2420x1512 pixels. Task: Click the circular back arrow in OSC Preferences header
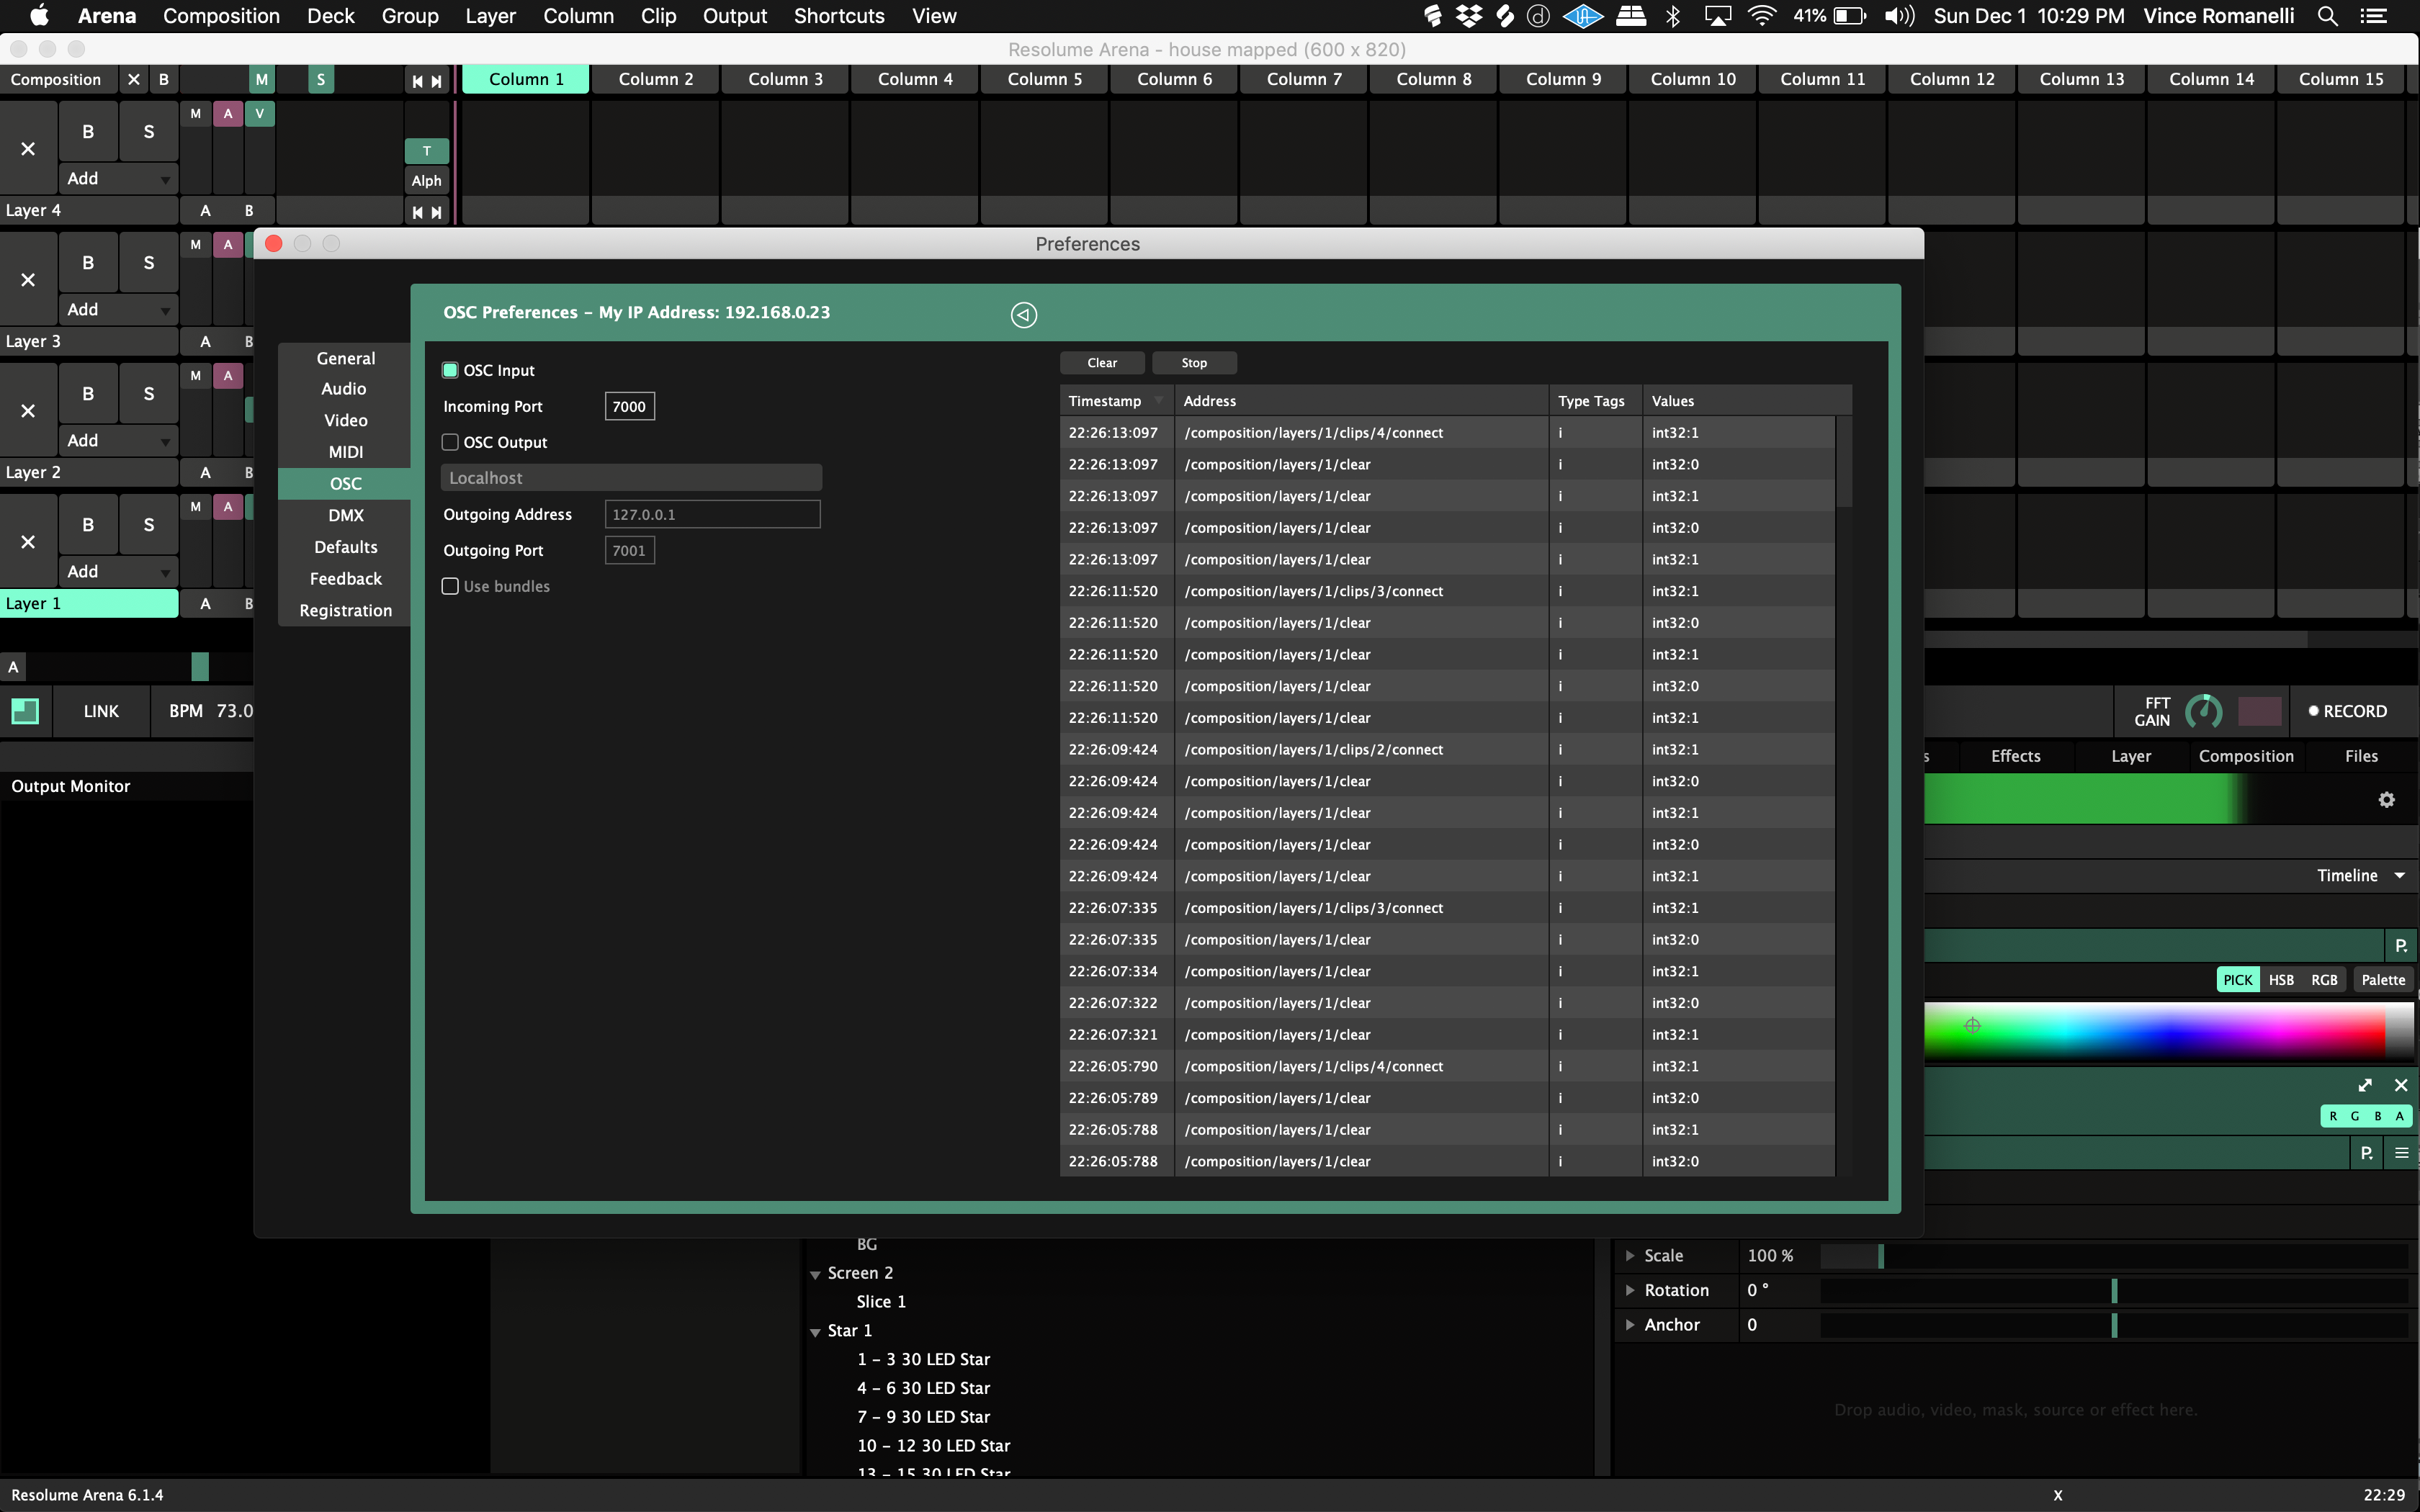(1023, 315)
